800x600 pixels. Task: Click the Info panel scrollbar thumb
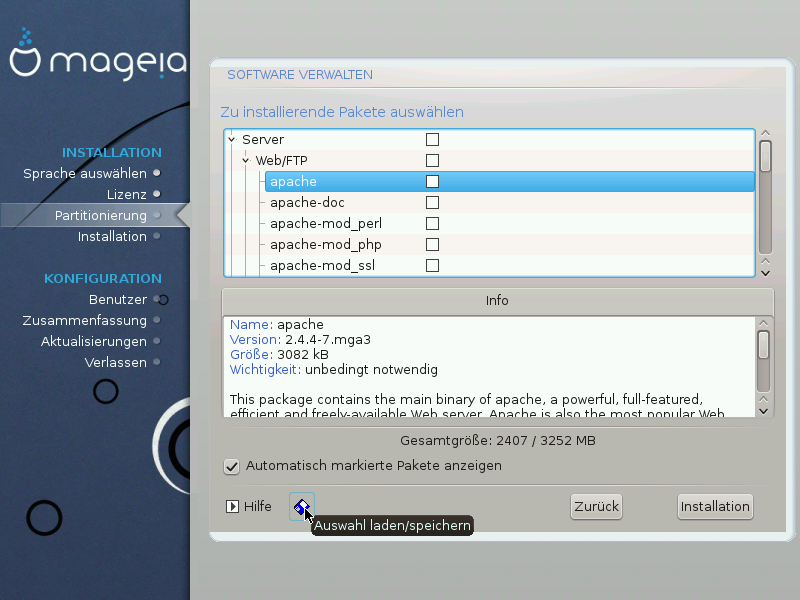tap(763, 345)
